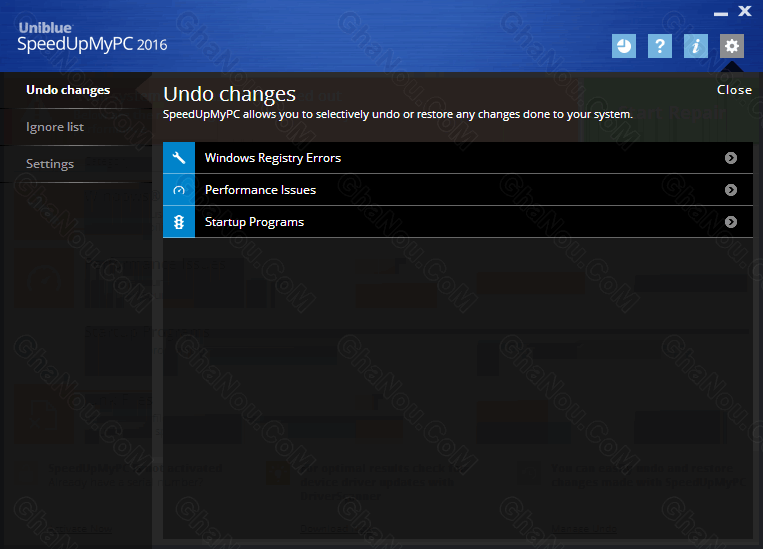Open the Performance Issues row
The image size is (763, 549).
[x=458, y=190]
